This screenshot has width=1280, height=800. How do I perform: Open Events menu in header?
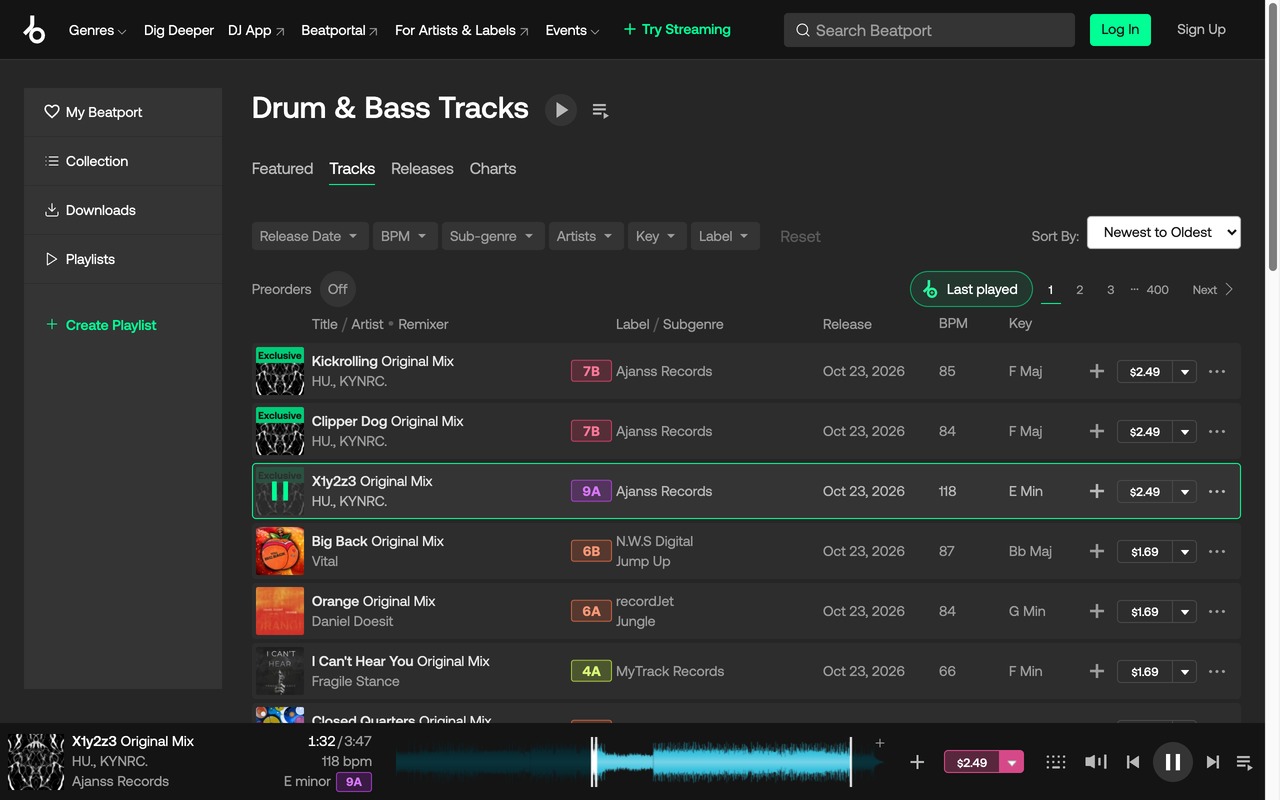tap(572, 30)
